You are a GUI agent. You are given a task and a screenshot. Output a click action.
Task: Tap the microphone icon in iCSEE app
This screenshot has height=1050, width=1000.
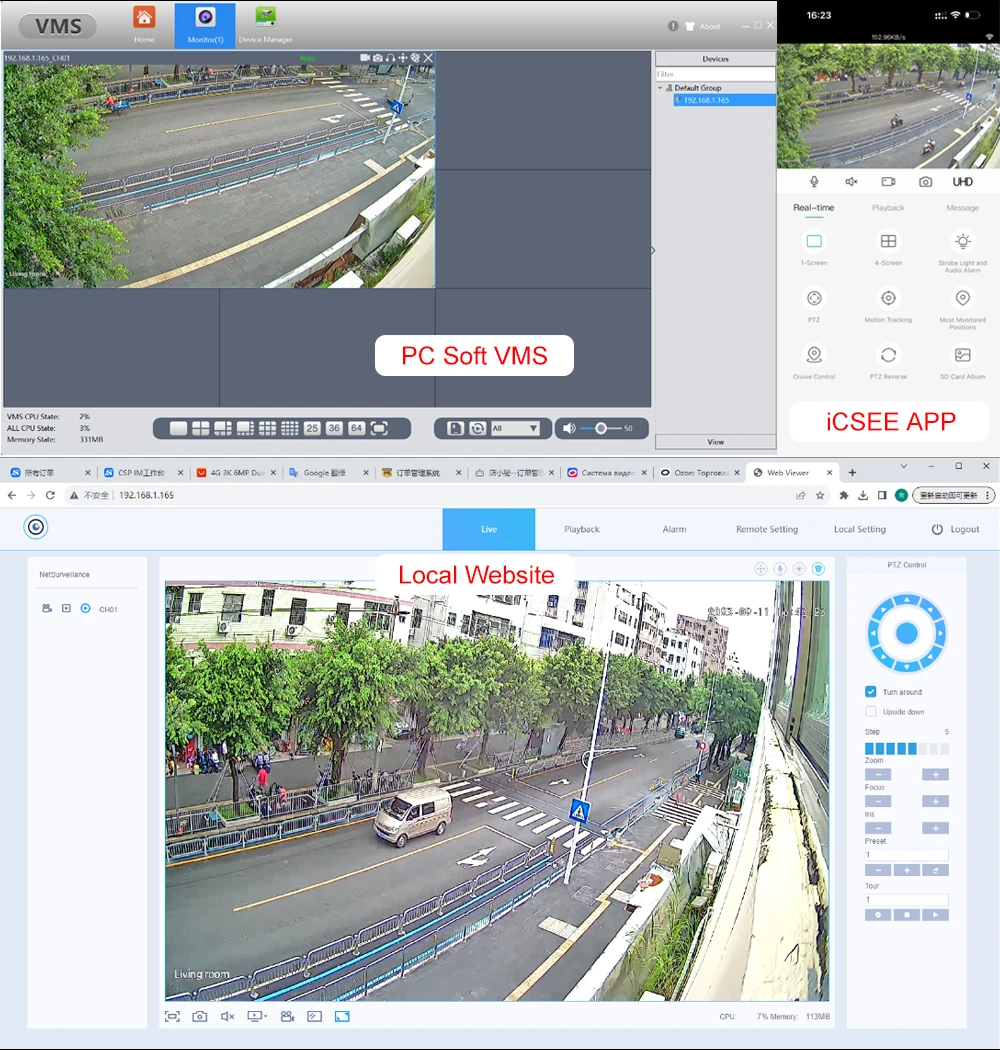pos(814,182)
